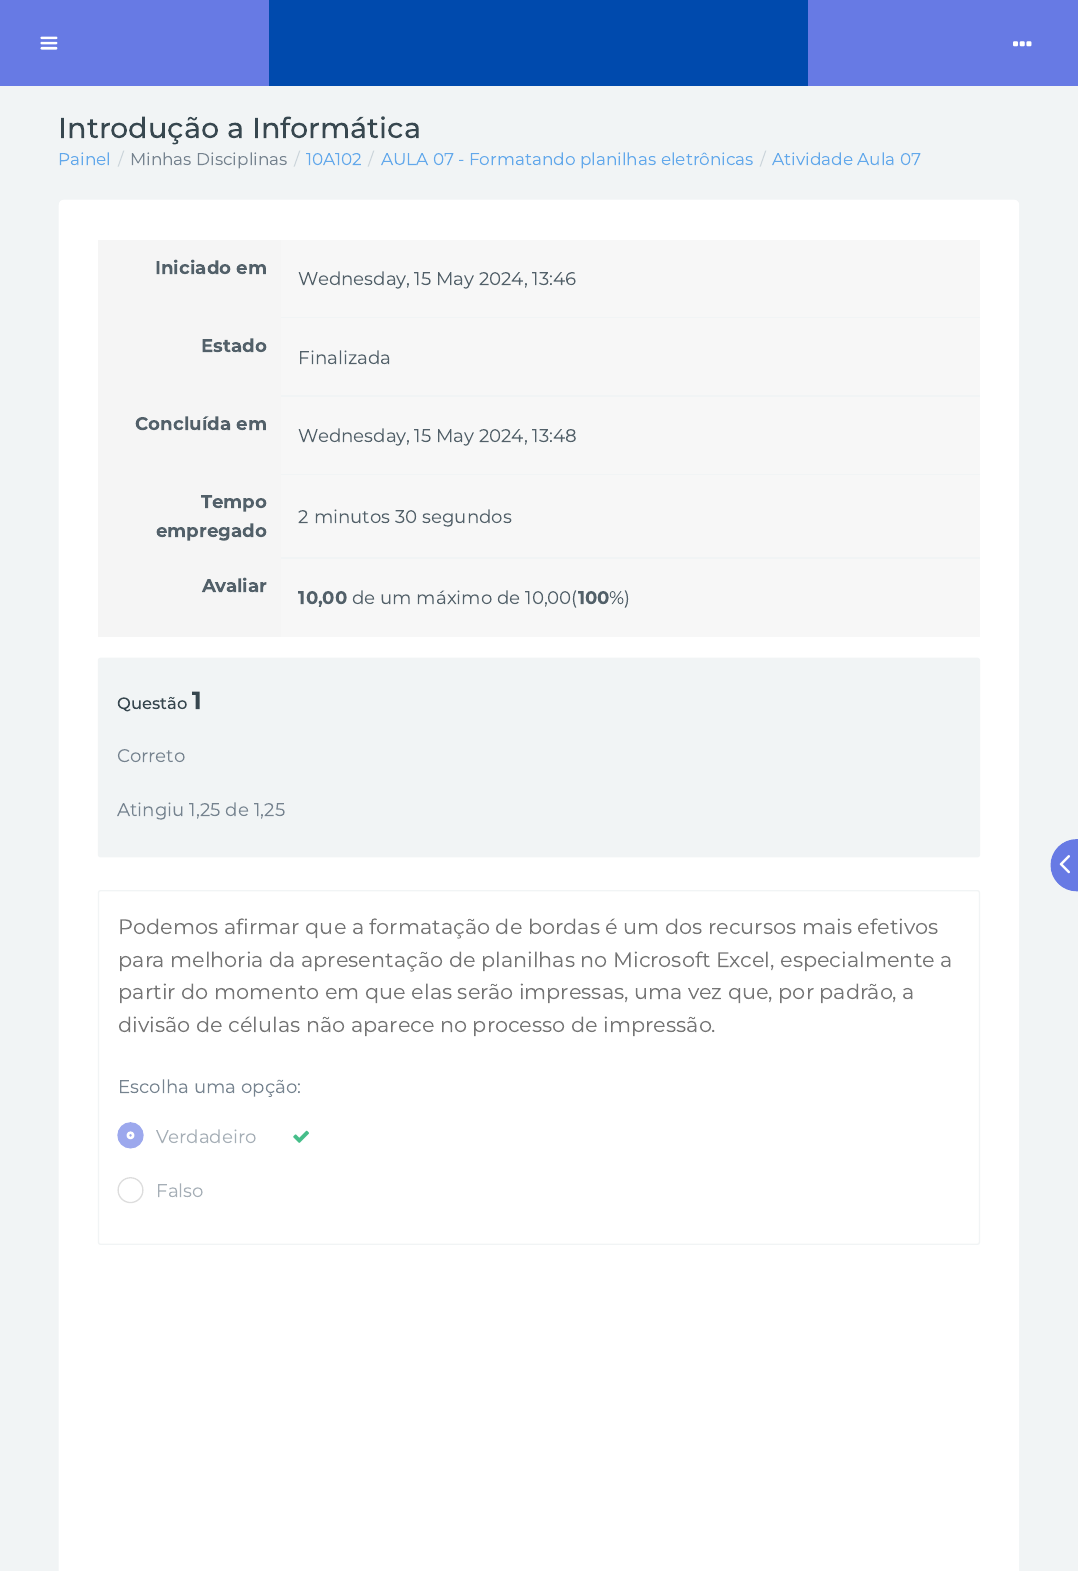Click the Falso answer label
The height and width of the screenshot is (1572, 1078).
click(x=180, y=1191)
